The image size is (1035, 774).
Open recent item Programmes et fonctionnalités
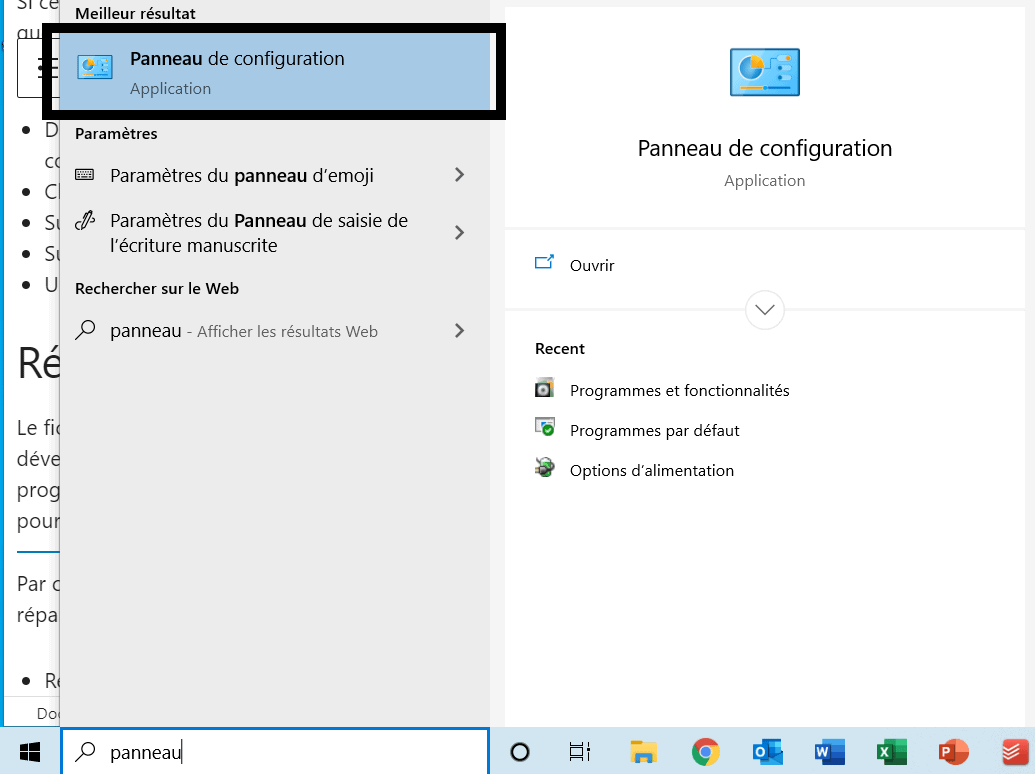pos(679,391)
